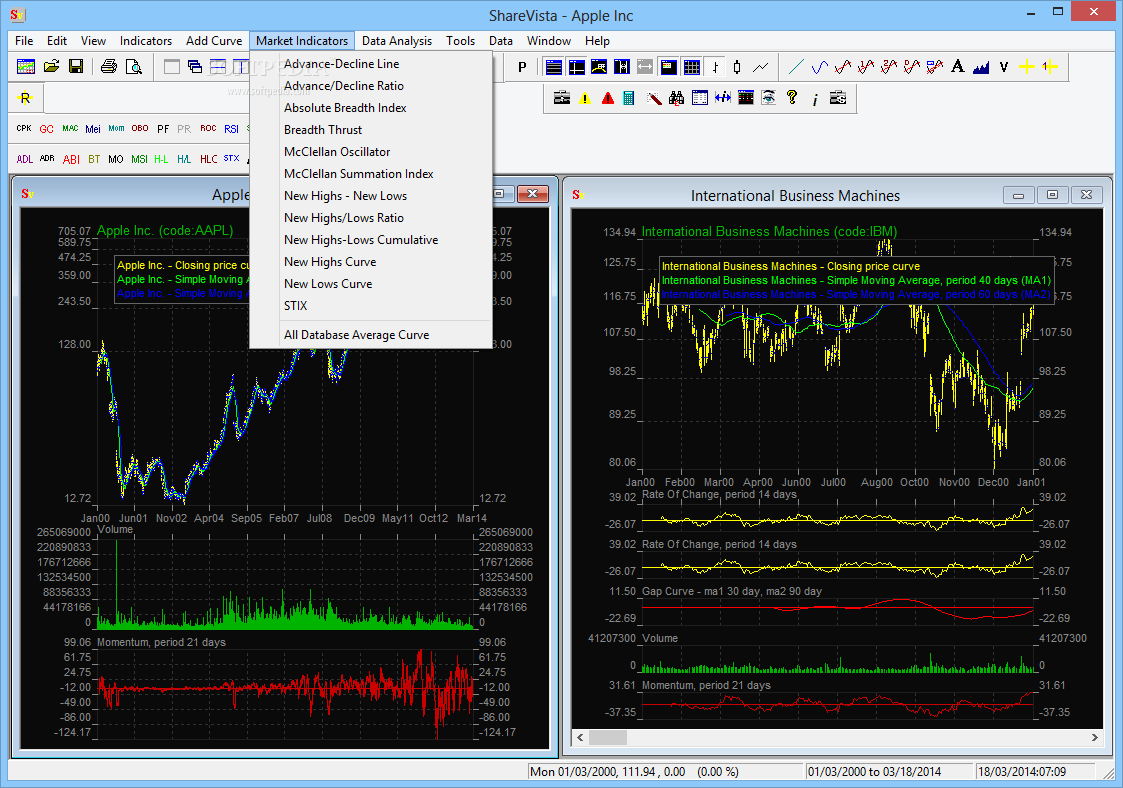Click the yellow question mark help icon
This screenshot has width=1123, height=788.
pyautogui.click(x=792, y=98)
